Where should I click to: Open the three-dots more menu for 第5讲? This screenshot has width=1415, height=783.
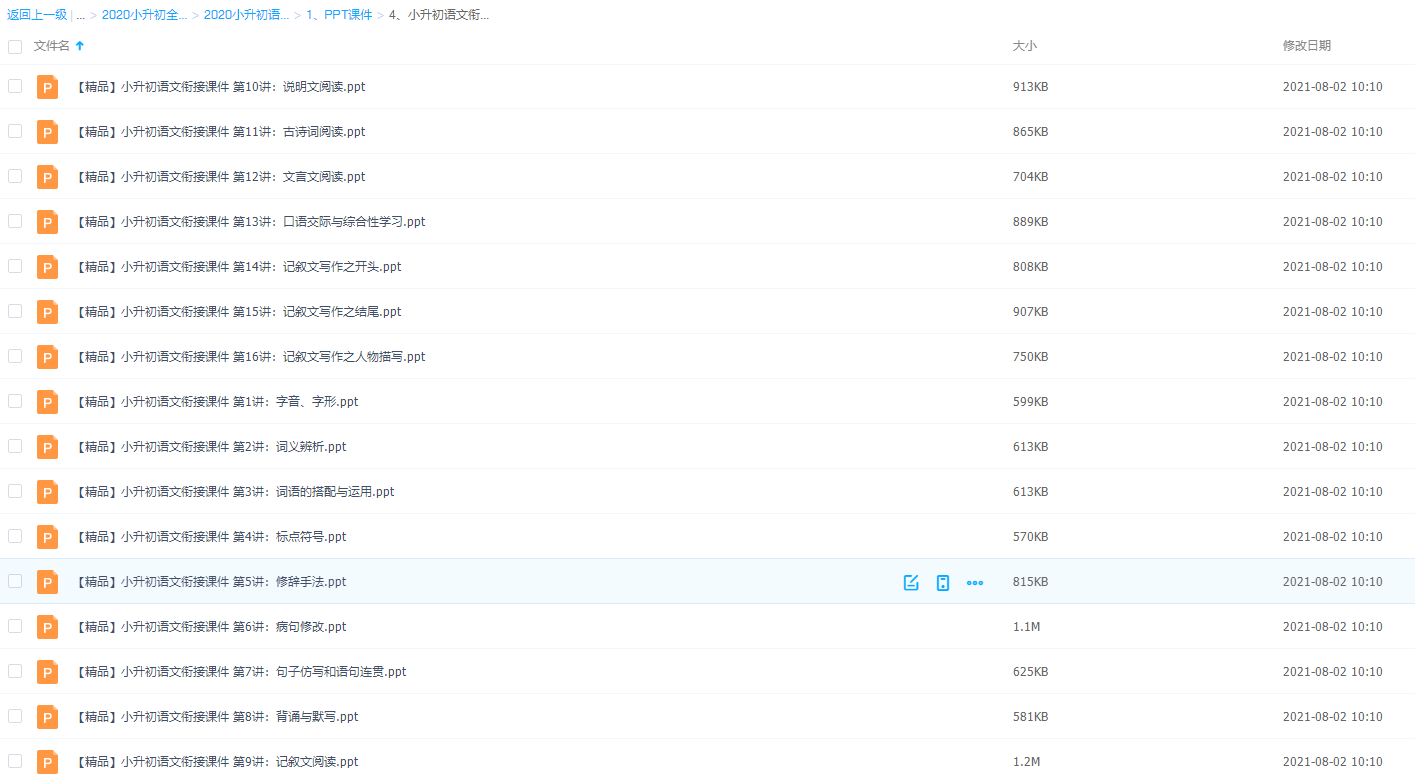click(975, 583)
